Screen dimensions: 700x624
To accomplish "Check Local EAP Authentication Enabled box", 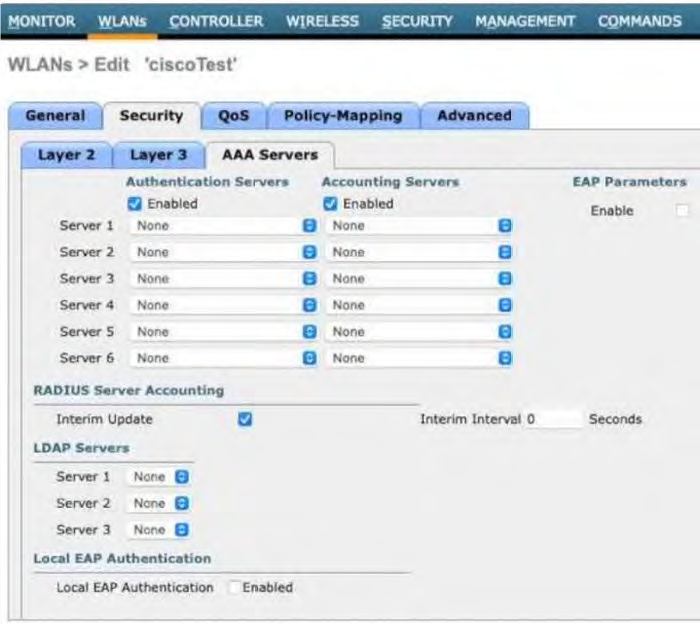I will pos(233,588).
